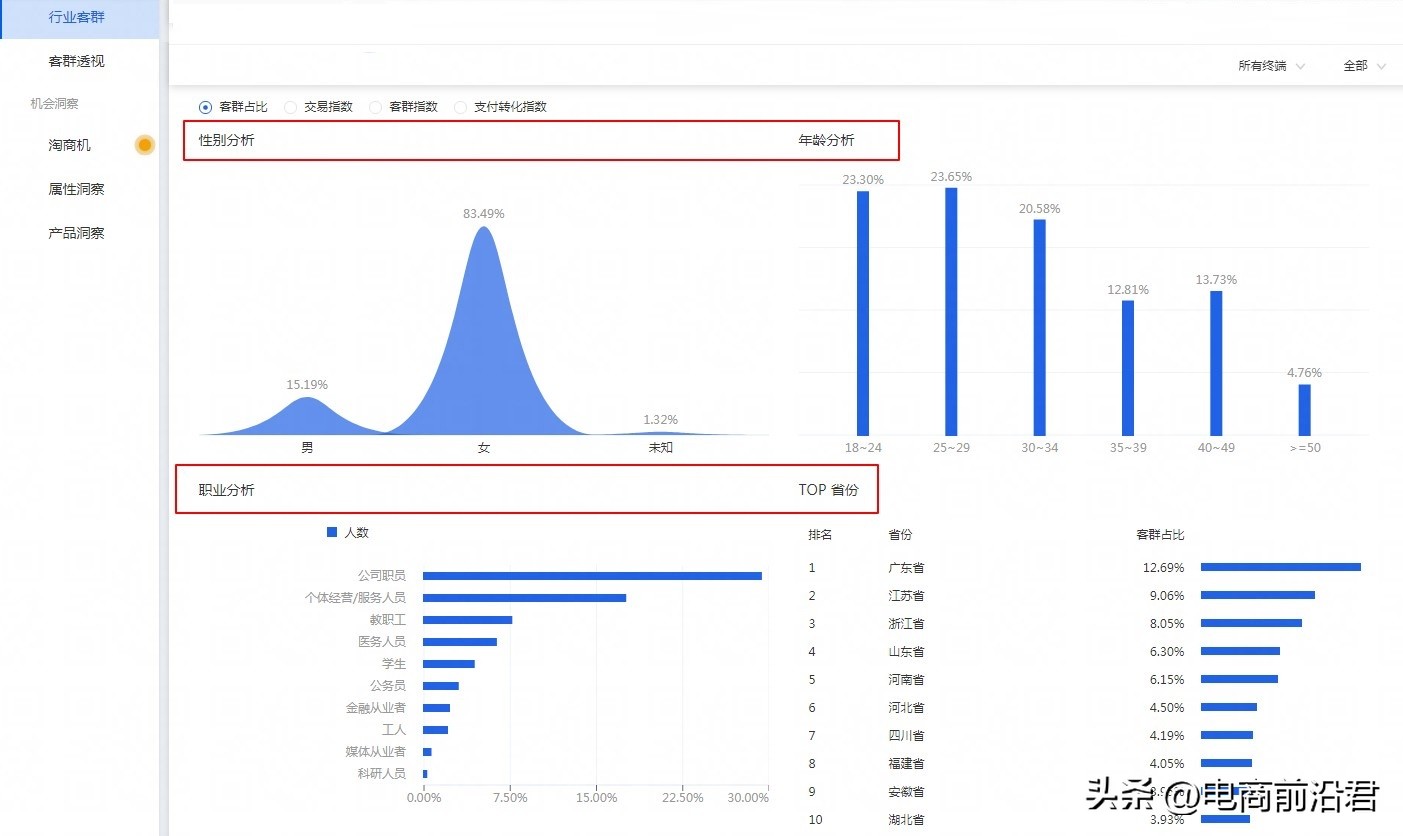Enable the 客群指数 metric option
The image size is (1403, 836).
(x=376, y=107)
